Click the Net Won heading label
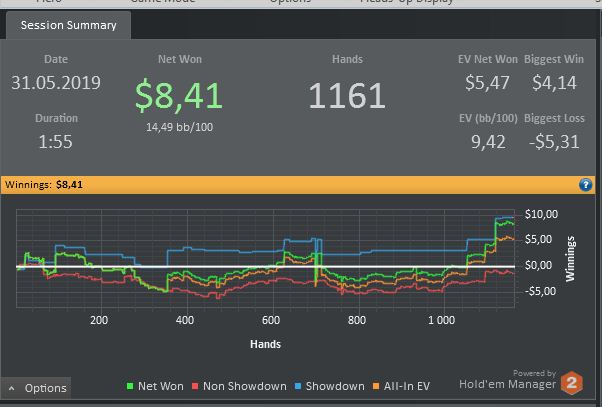Image resolution: width=602 pixels, height=407 pixels. [180, 59]
